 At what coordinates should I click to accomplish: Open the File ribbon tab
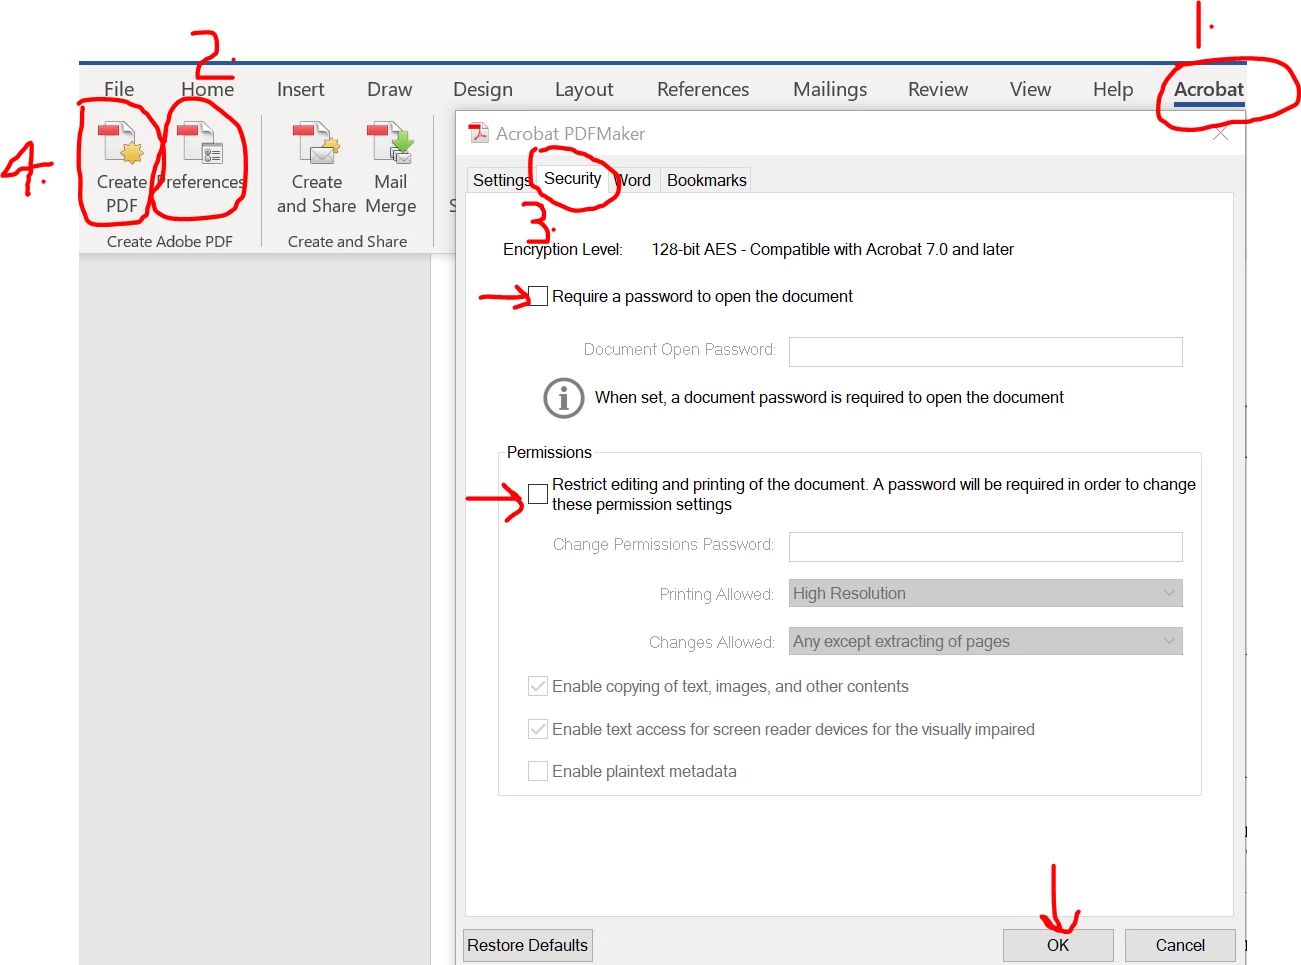pyautogui.click(x=119, y=89)
